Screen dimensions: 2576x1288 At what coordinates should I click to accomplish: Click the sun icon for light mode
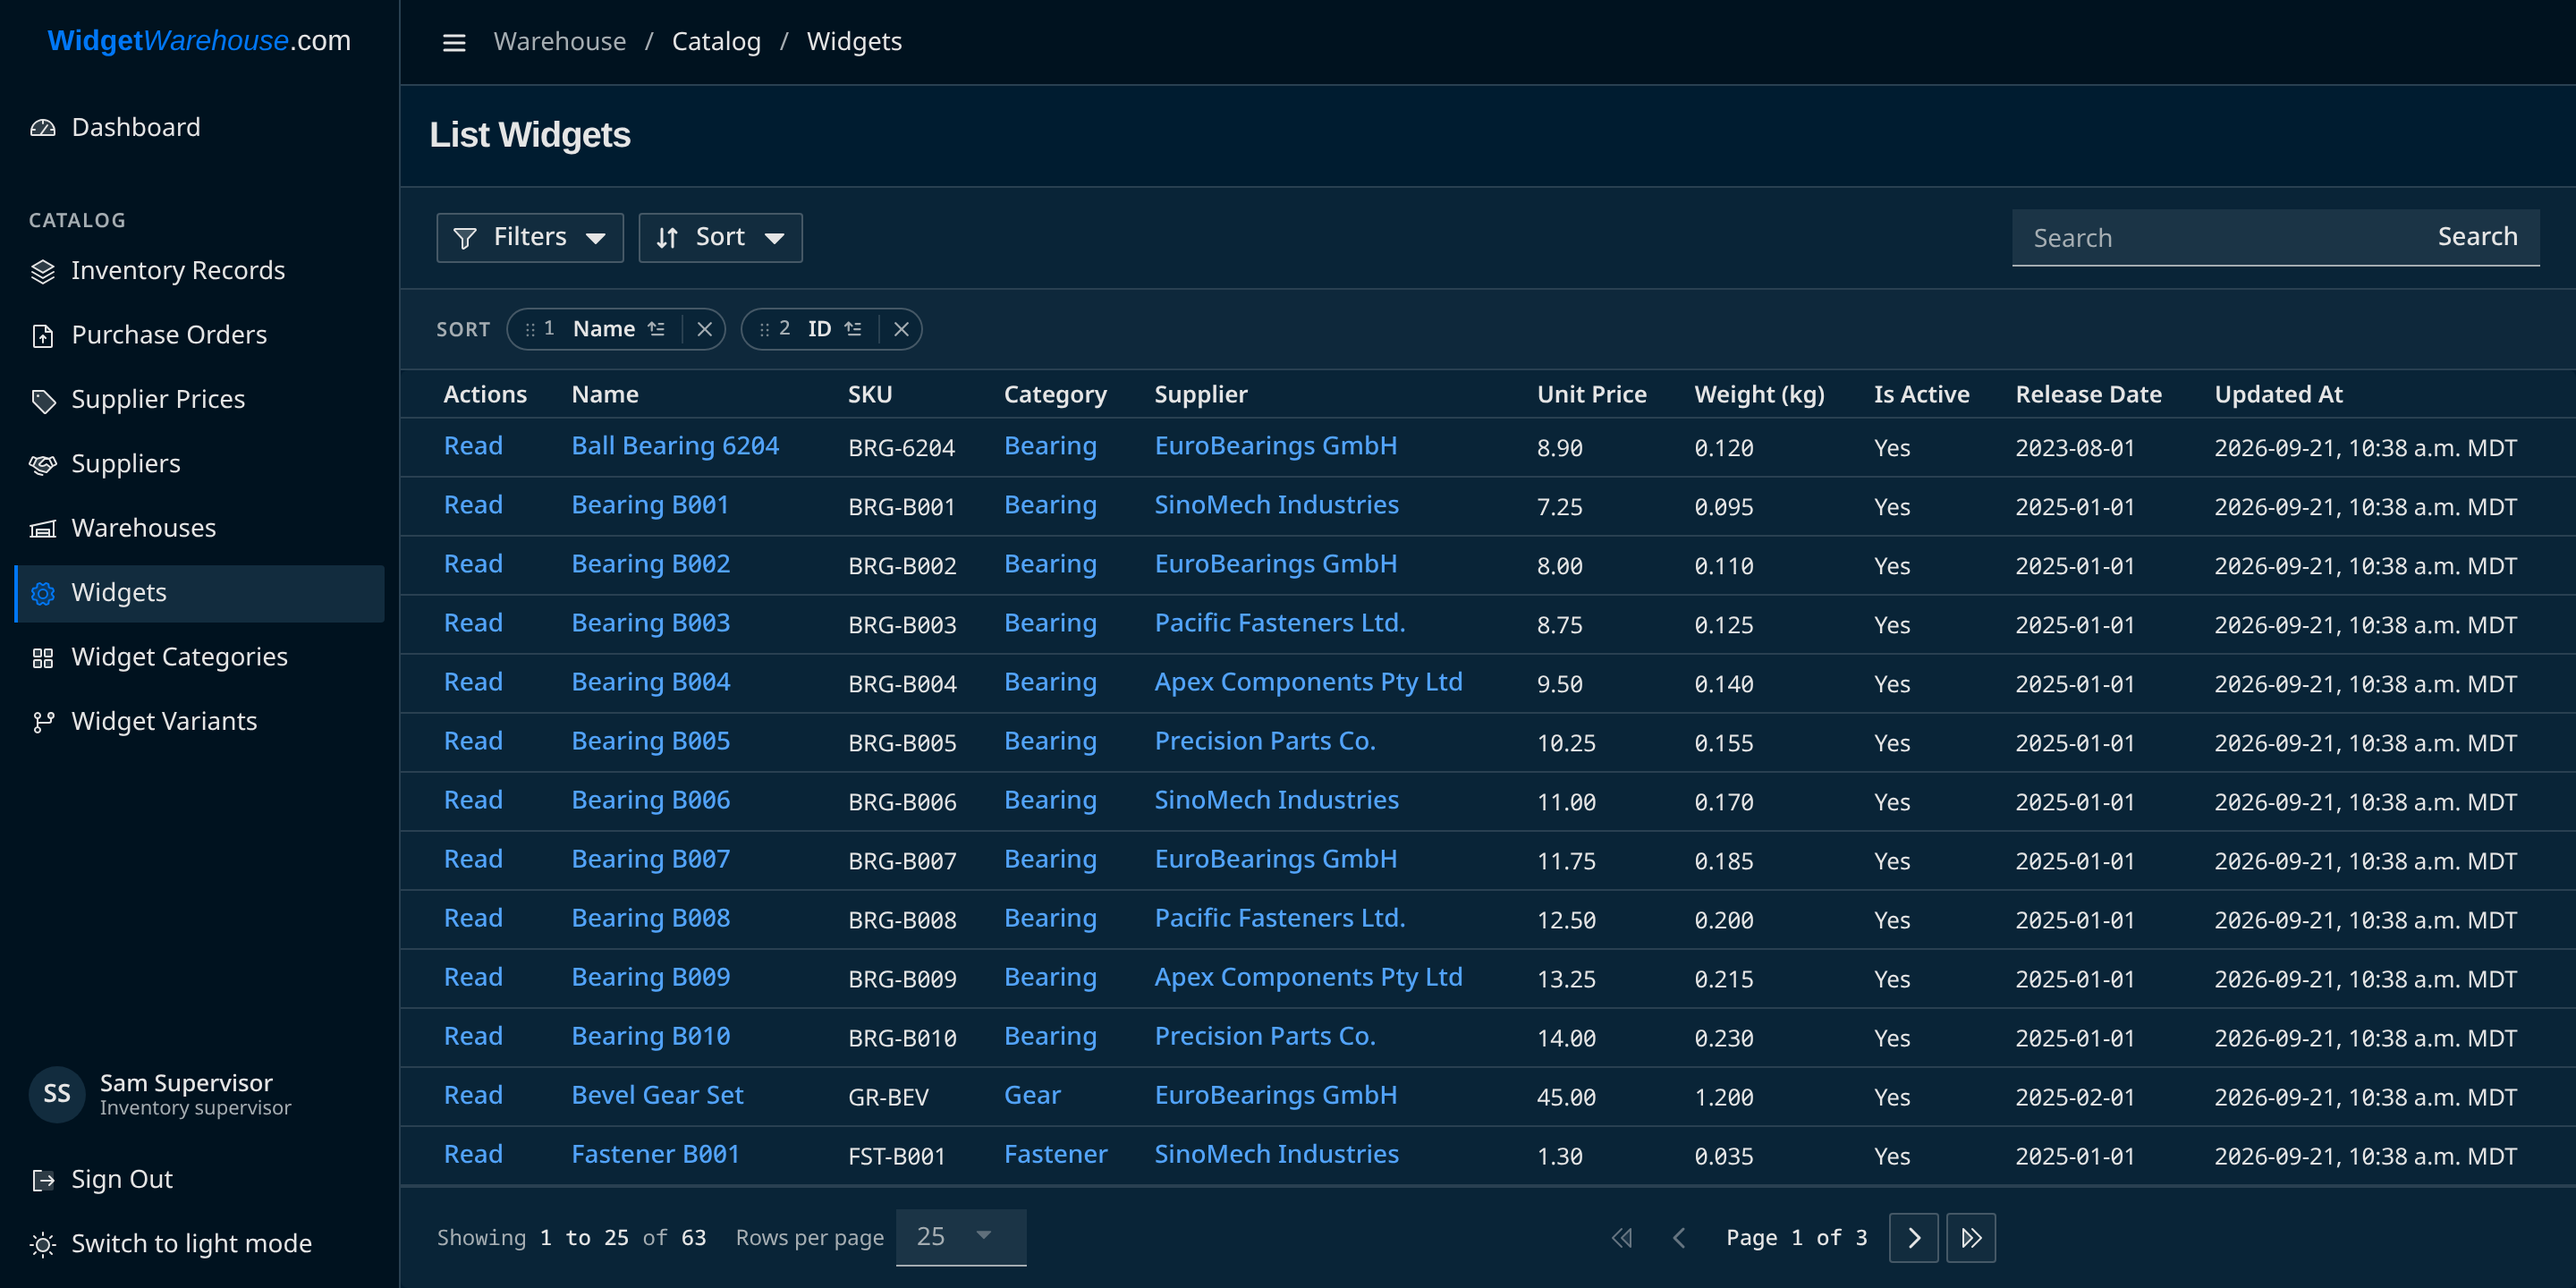tap(42, 1244)
